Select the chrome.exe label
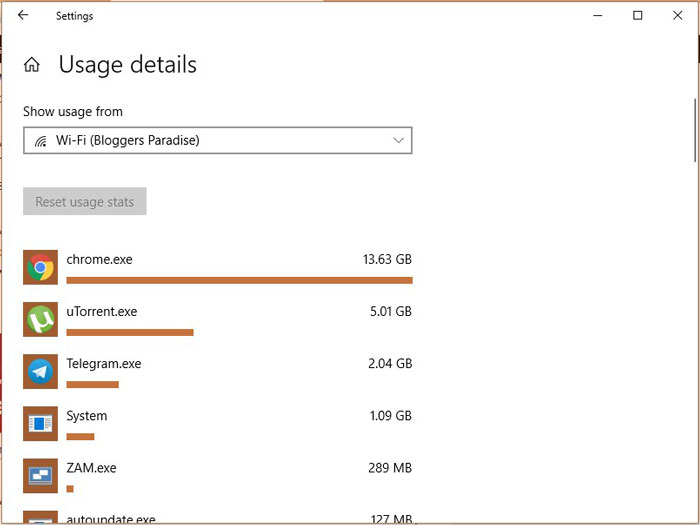Viewport: 700px width, 525px height. click(100, 259)
